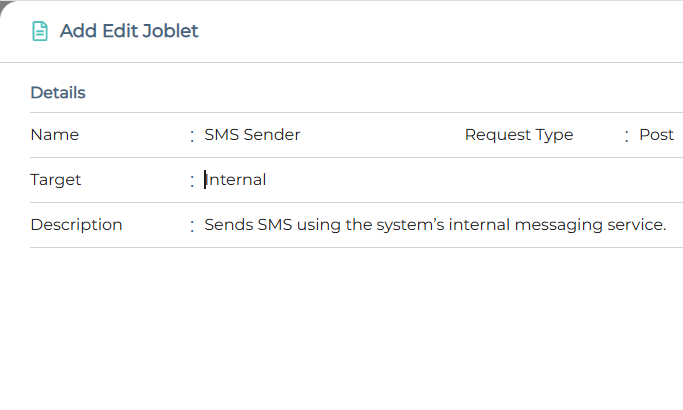Click the colon after Request Type
The height and width of the screenshot is (410, 683).
(x=627, y=136)
